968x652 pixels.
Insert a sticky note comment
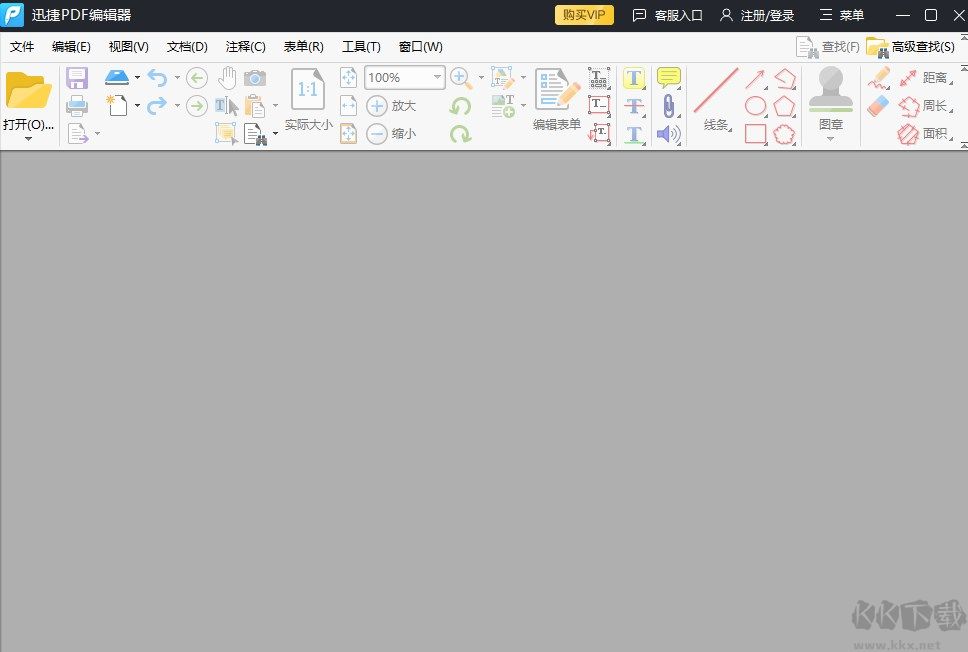pyautogui.click(x=668, y=77)
